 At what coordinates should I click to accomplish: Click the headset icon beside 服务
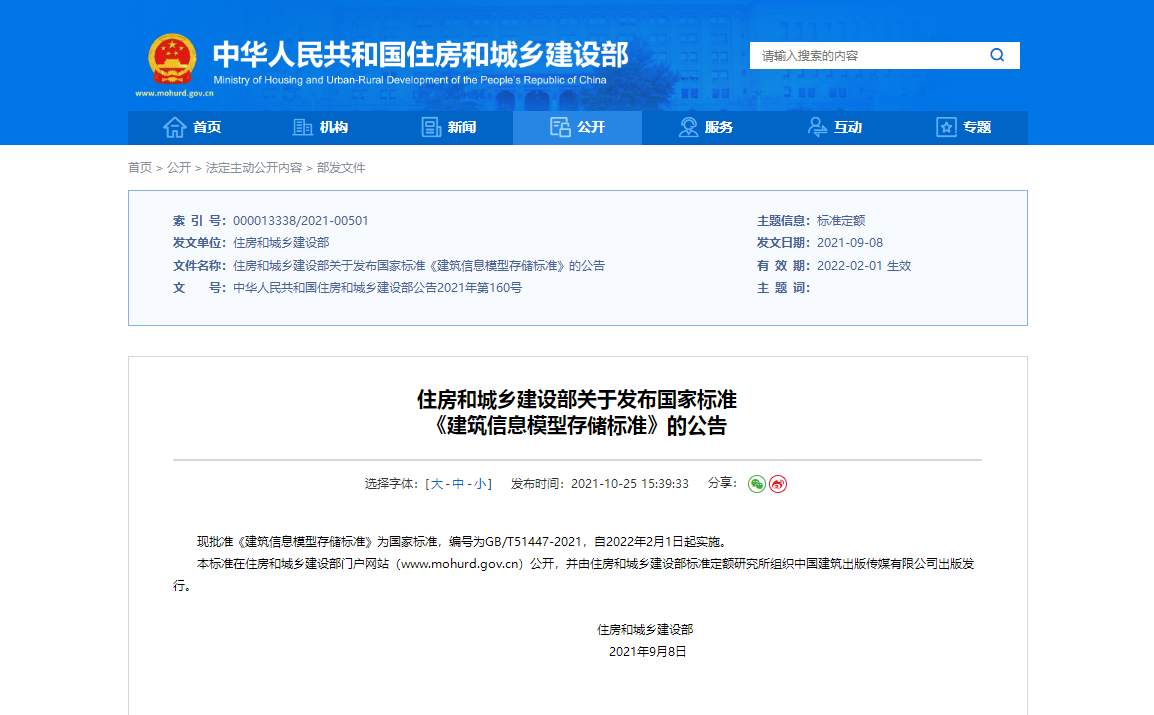click(688, 127)
